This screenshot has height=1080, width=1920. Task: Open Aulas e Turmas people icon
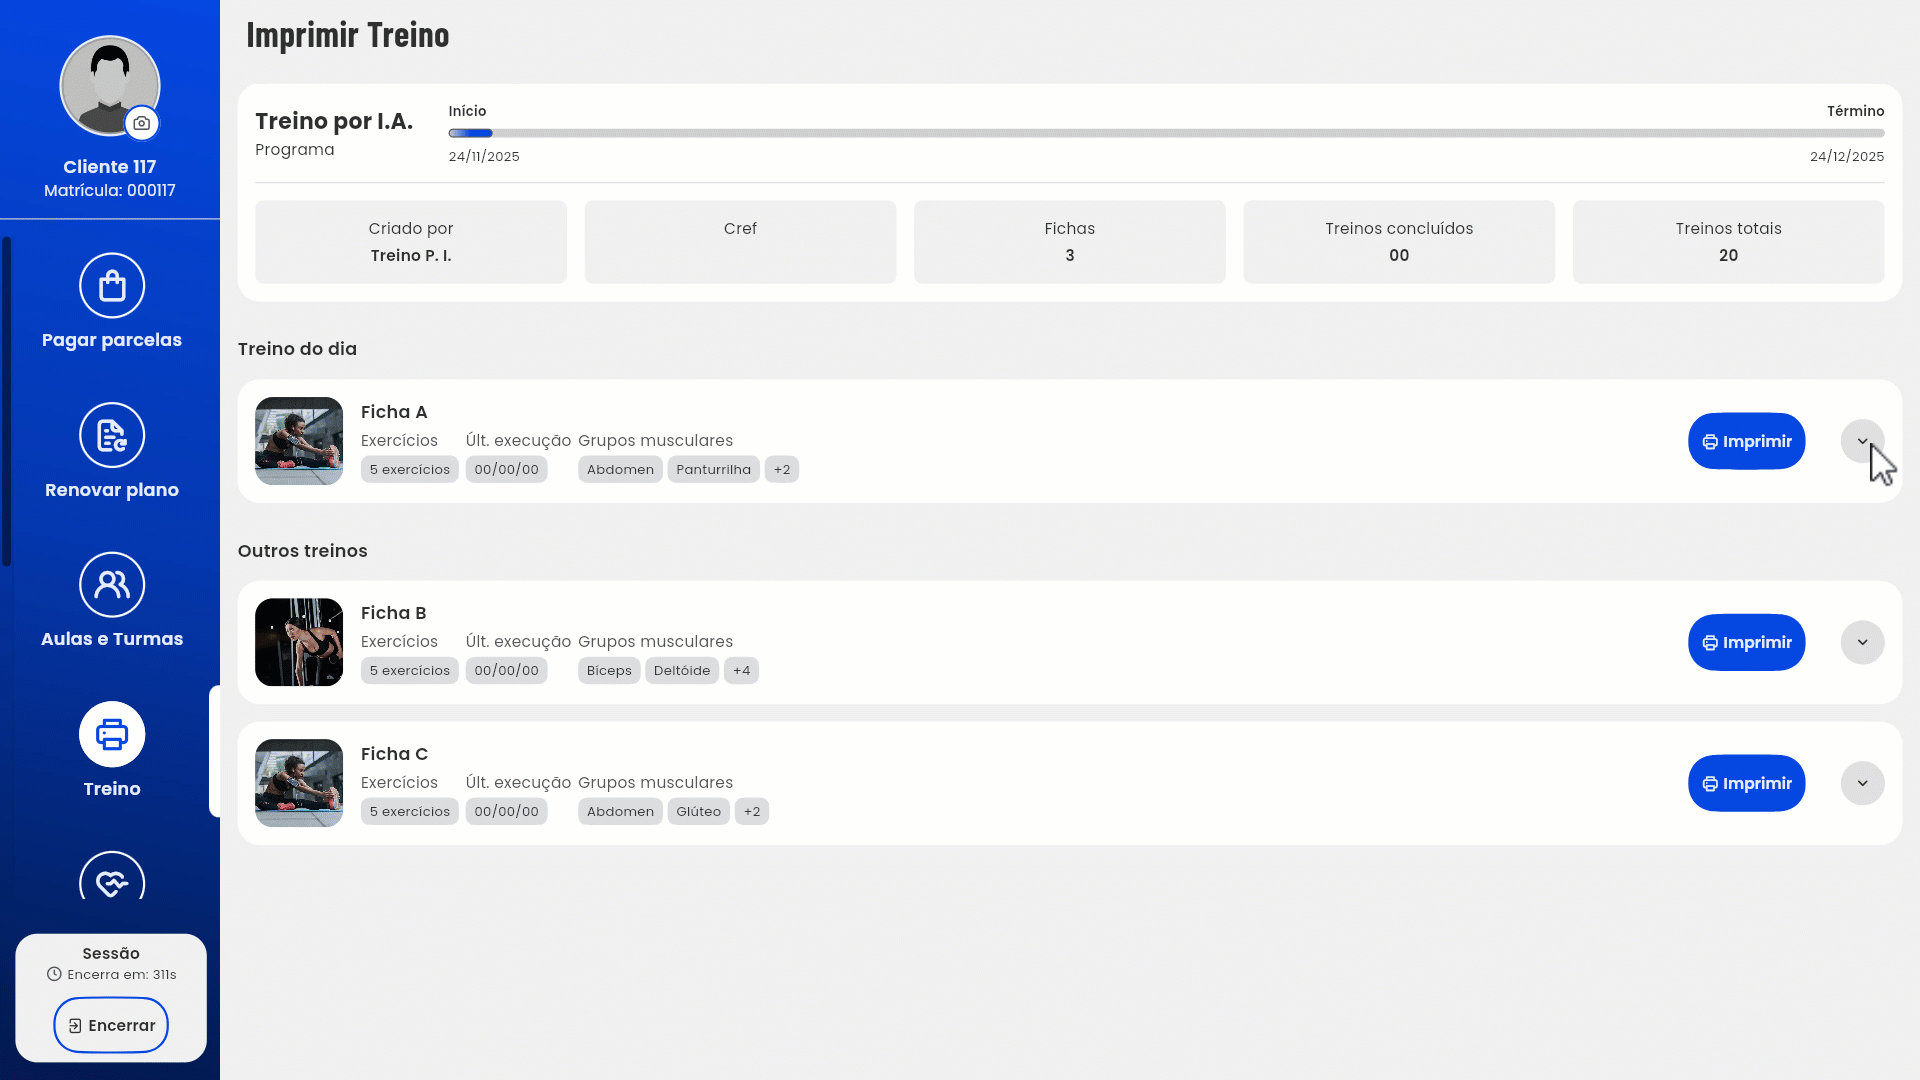point(112,585)
